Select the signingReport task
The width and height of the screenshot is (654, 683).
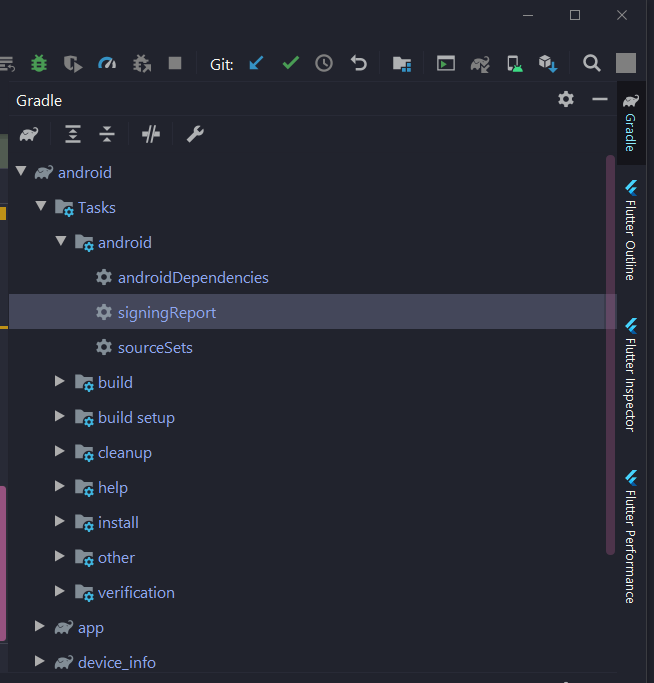(x=166, y=312)
